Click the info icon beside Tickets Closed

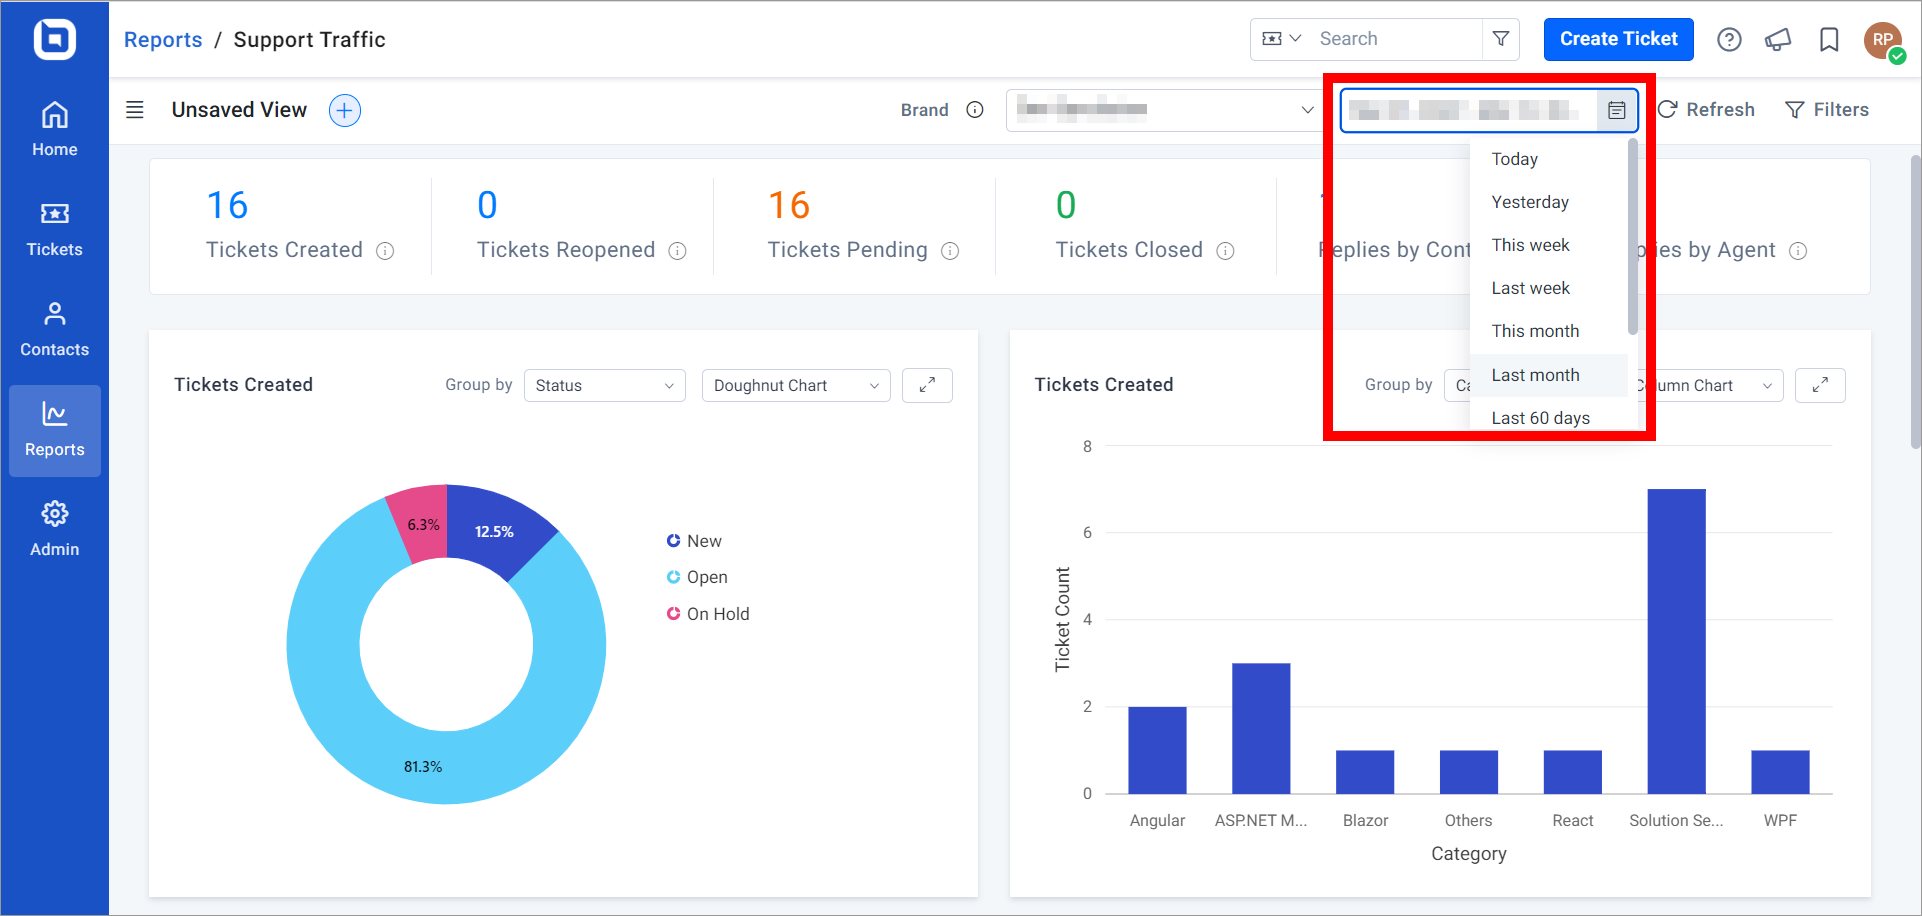1225,251
